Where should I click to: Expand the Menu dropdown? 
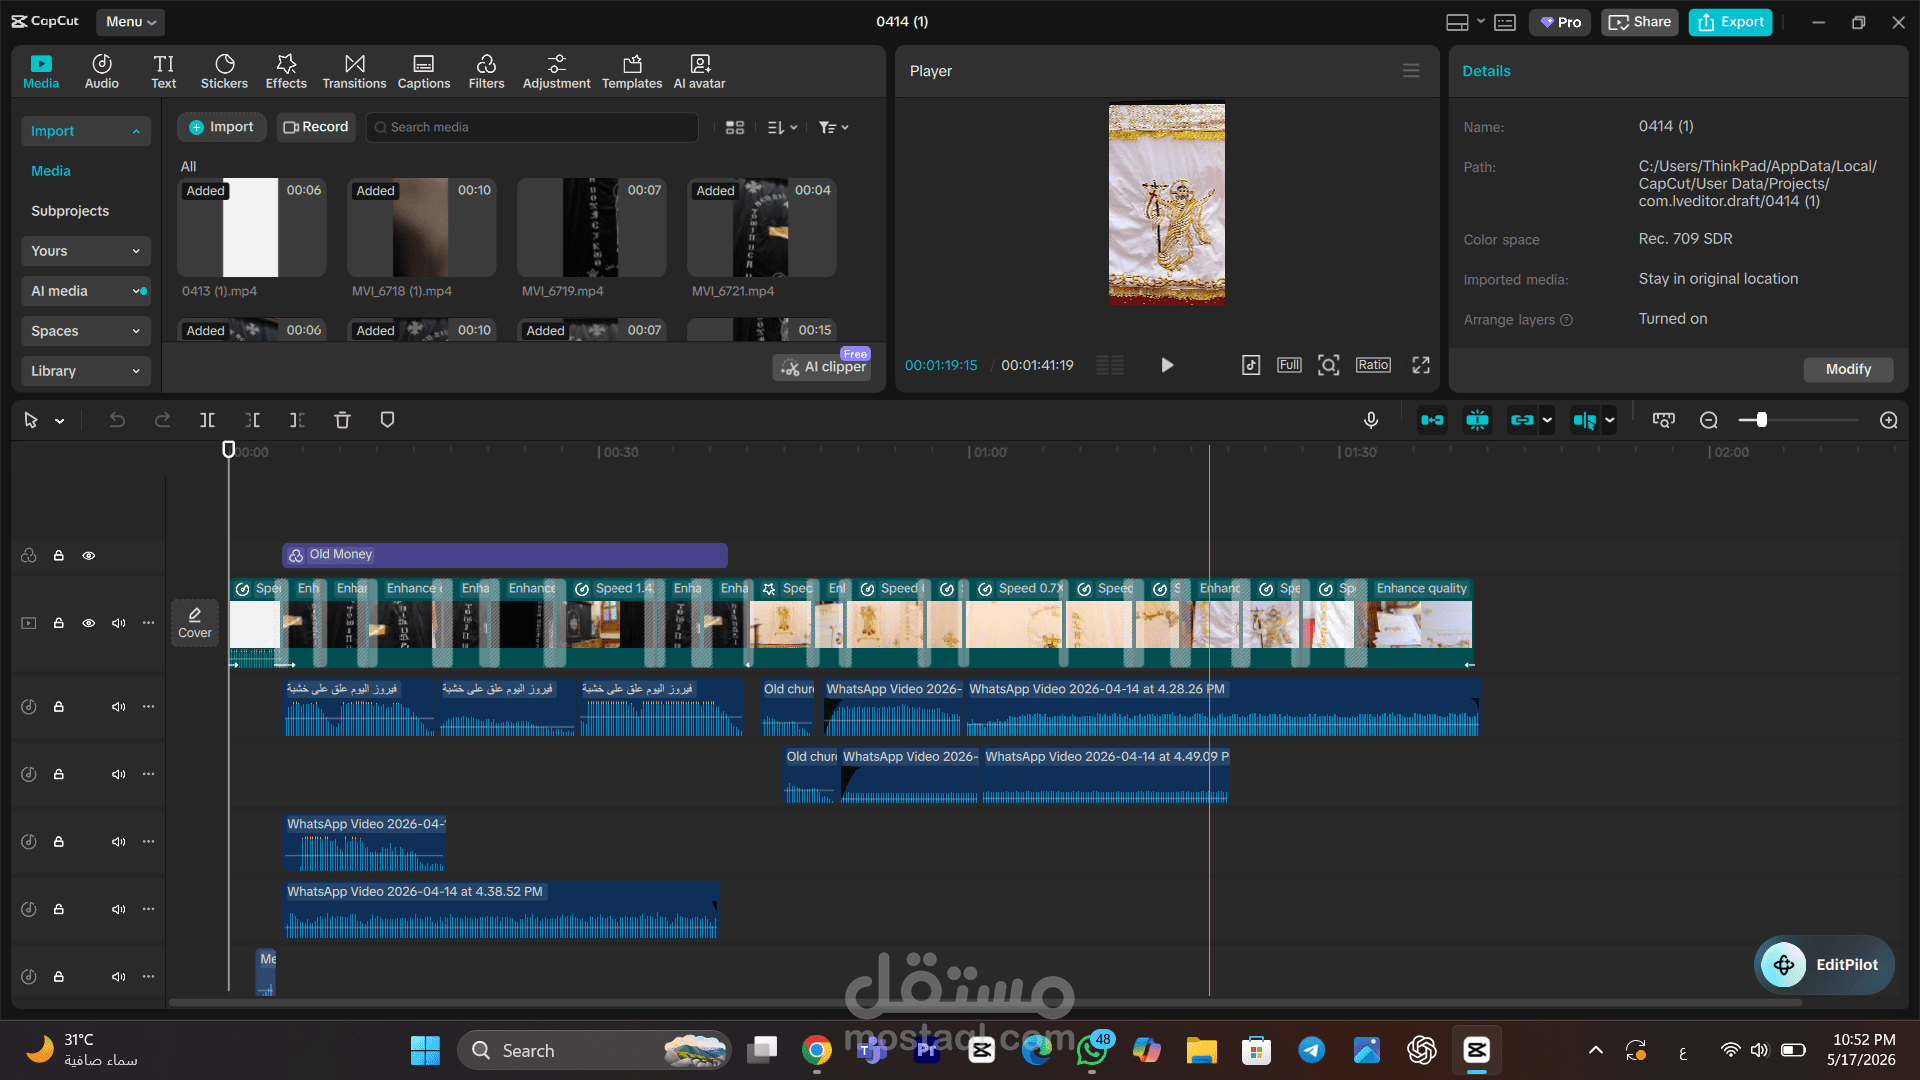131,21
